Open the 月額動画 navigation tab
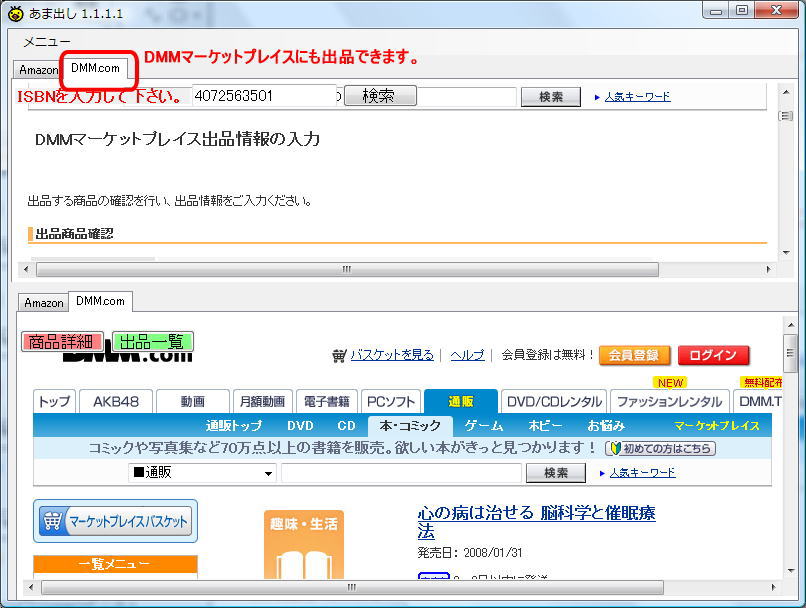This screenshot has width=806, height=608. click(x=263, y=401)
